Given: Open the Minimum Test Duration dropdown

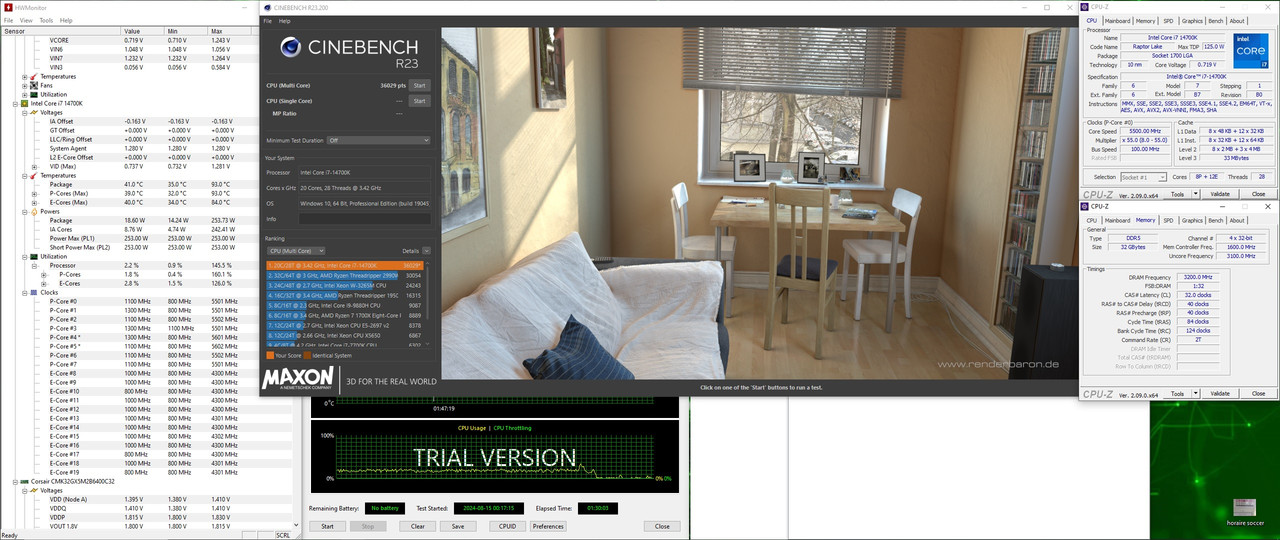Looking at the screenshot, I should pos(379,141).
